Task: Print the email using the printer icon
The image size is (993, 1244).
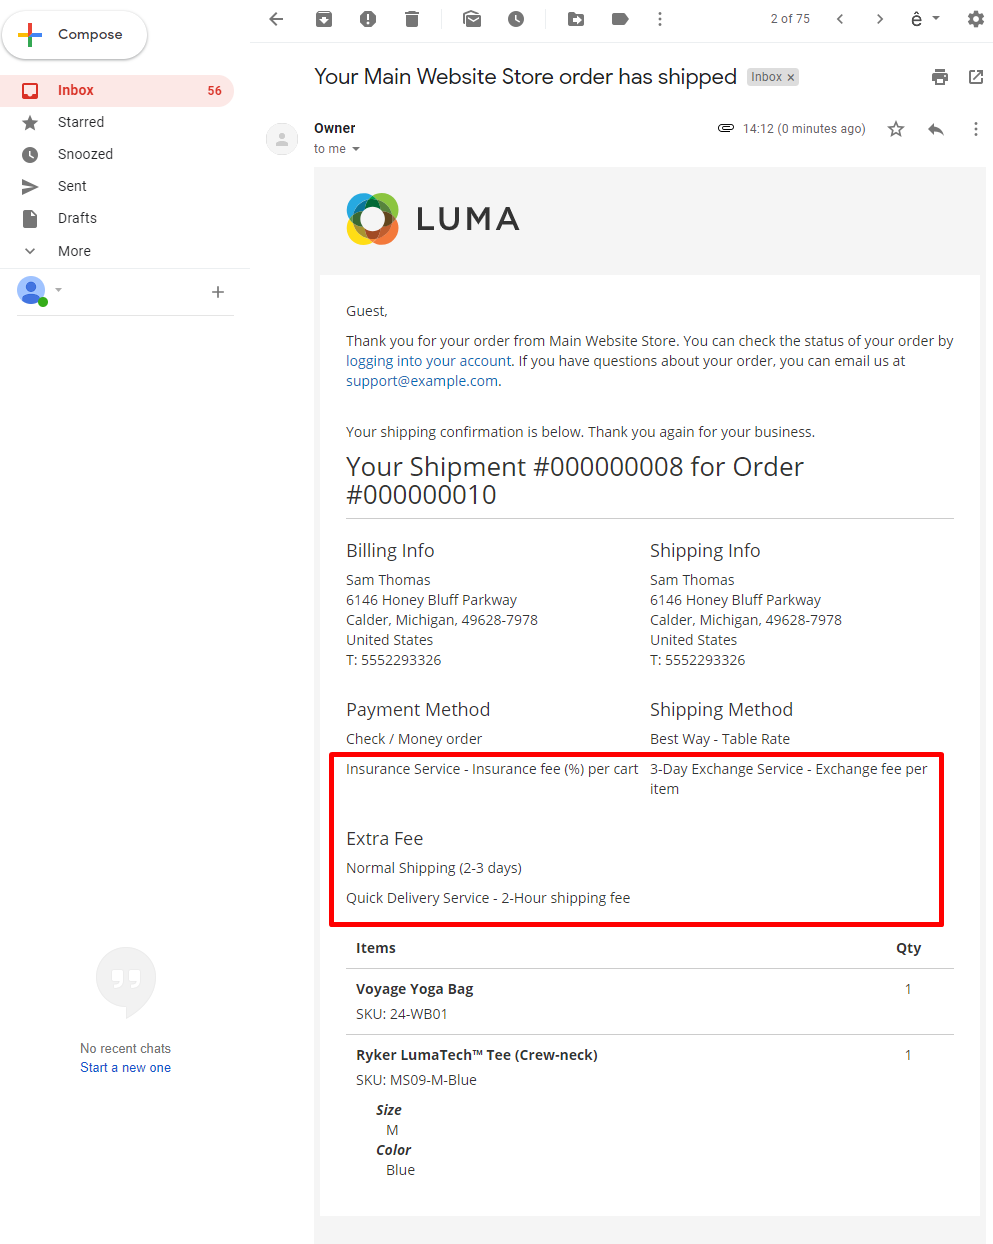Action: (940, 77)
